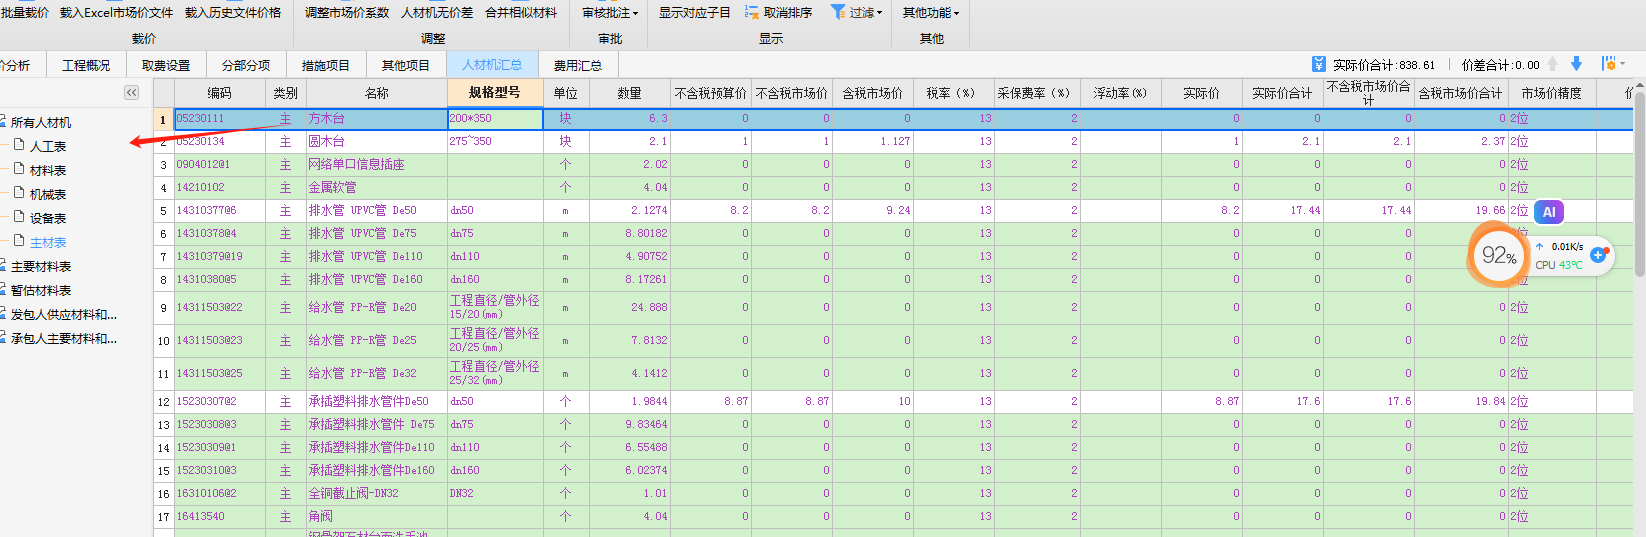Click the 机械表 document icon
Image resolution: width=1646 pixels, height=537 pixels.
(x=19, y=193)
